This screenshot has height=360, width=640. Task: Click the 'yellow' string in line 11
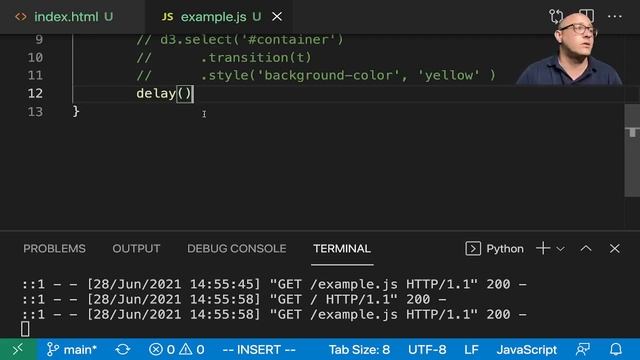[449, 75]
